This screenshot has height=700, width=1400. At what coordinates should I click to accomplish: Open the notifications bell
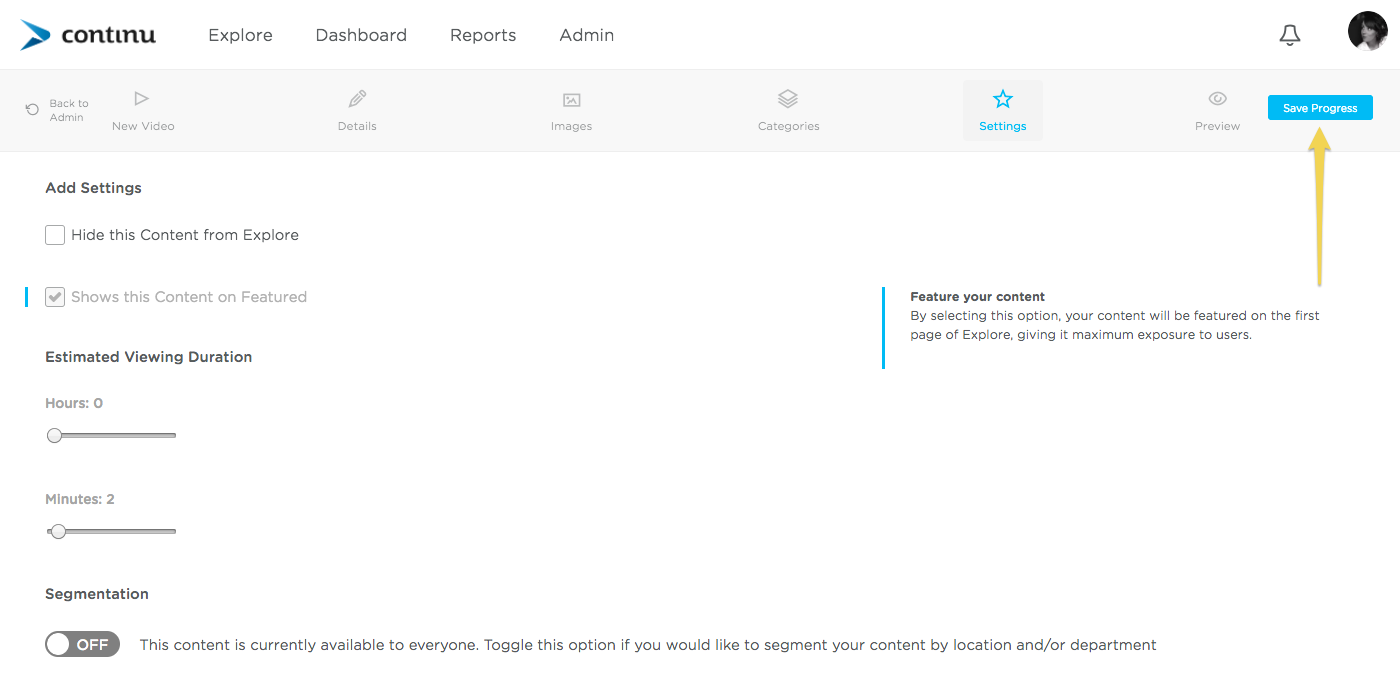[x=1290, y=35]
